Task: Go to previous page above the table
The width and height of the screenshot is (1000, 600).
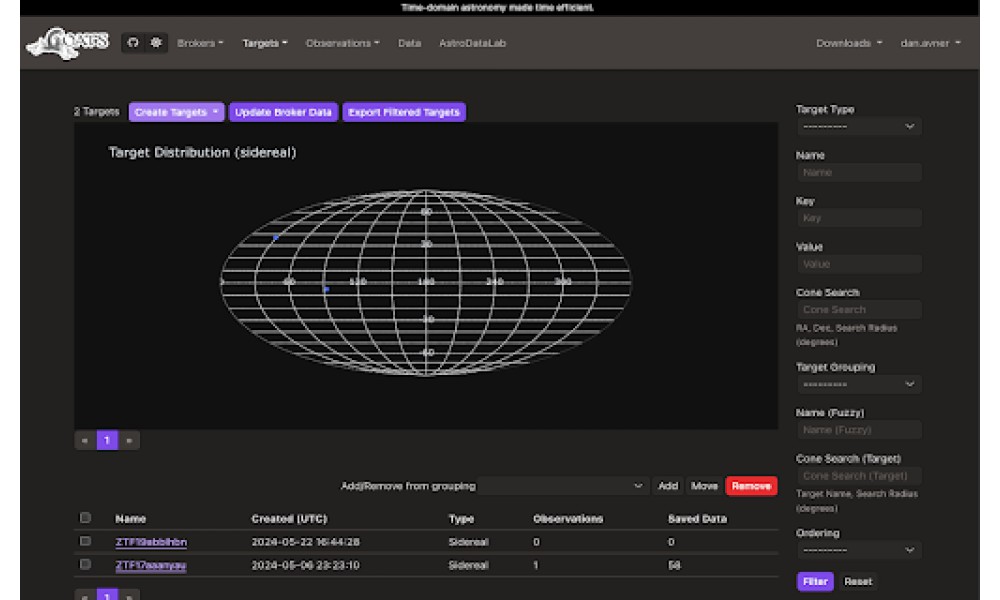Action: (85, 441)
